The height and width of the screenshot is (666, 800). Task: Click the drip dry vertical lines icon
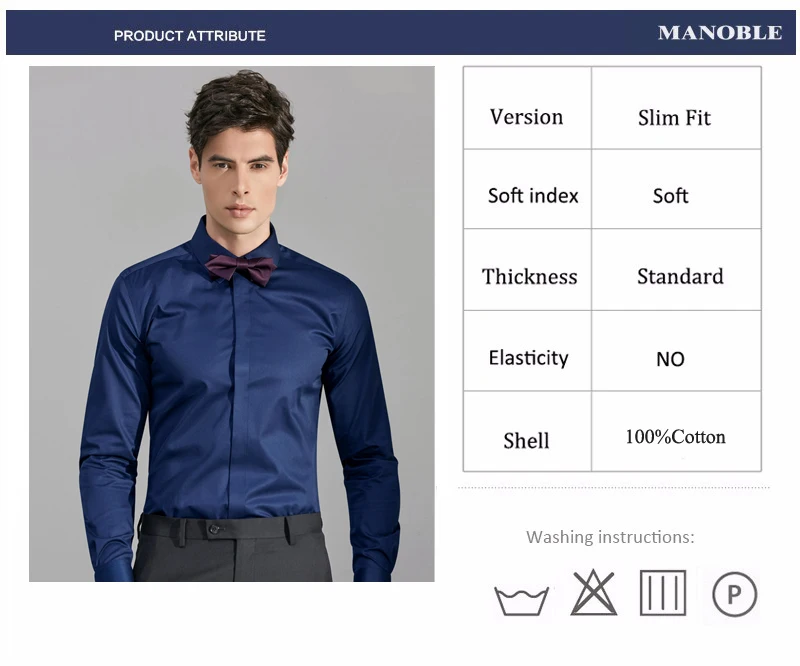(663, 593)
